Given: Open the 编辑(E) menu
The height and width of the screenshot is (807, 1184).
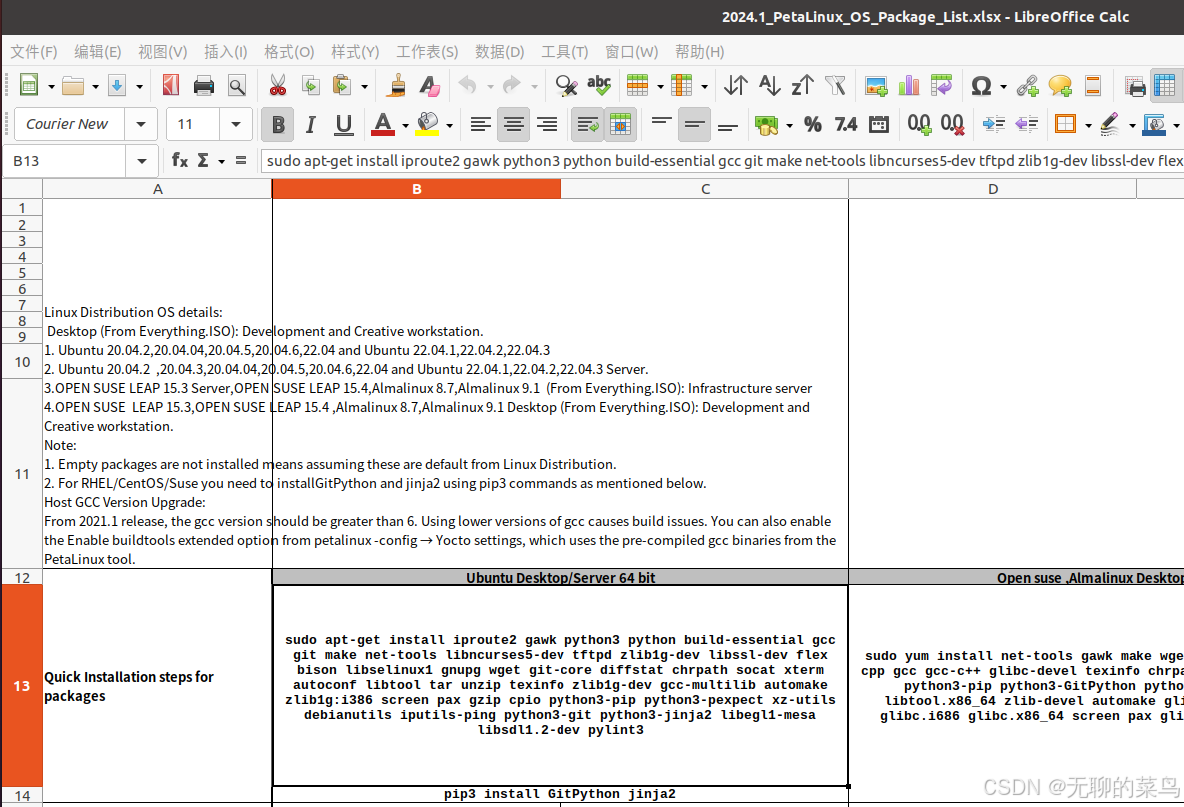Looking at the screenshot, I should pos(97,51).
